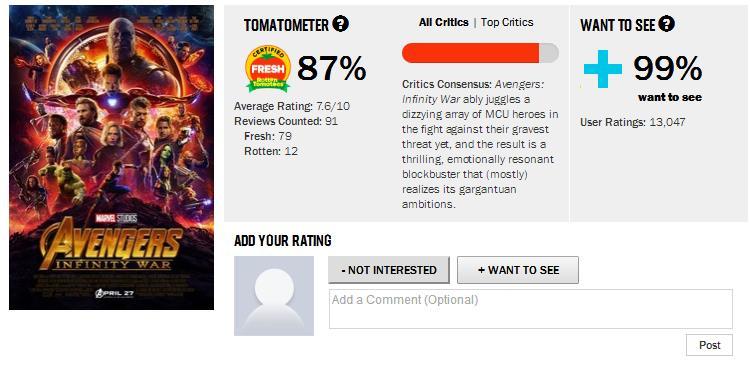Click the User Ratings 13,047 count
Screen dimensions: 750x377
click(x=633, y=122)
